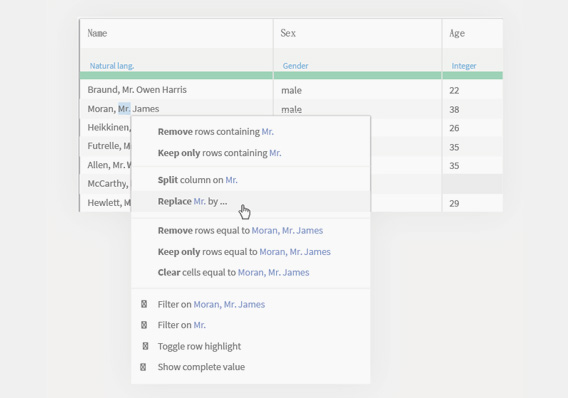Click the green validity bar under Name
Screen dimensions: 568x398
(x=176, y=75)
